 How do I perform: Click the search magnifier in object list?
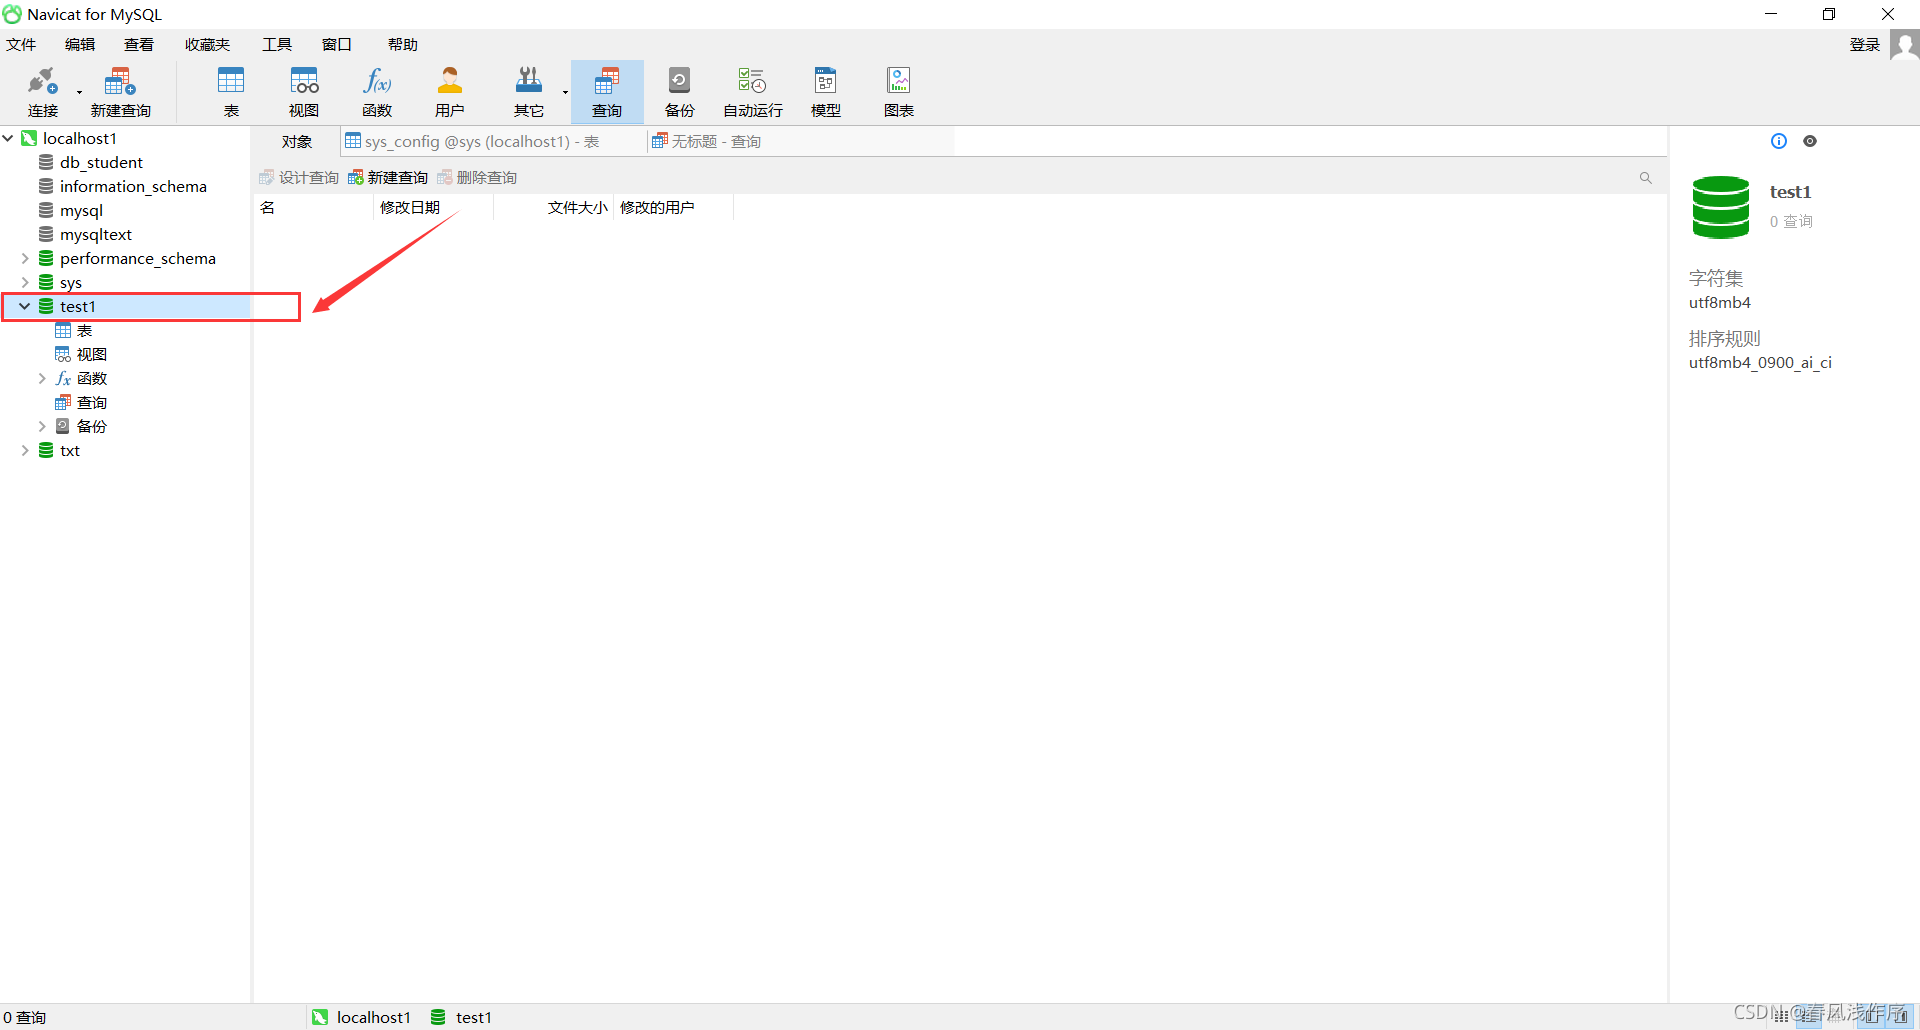[x=1645, y=178]
